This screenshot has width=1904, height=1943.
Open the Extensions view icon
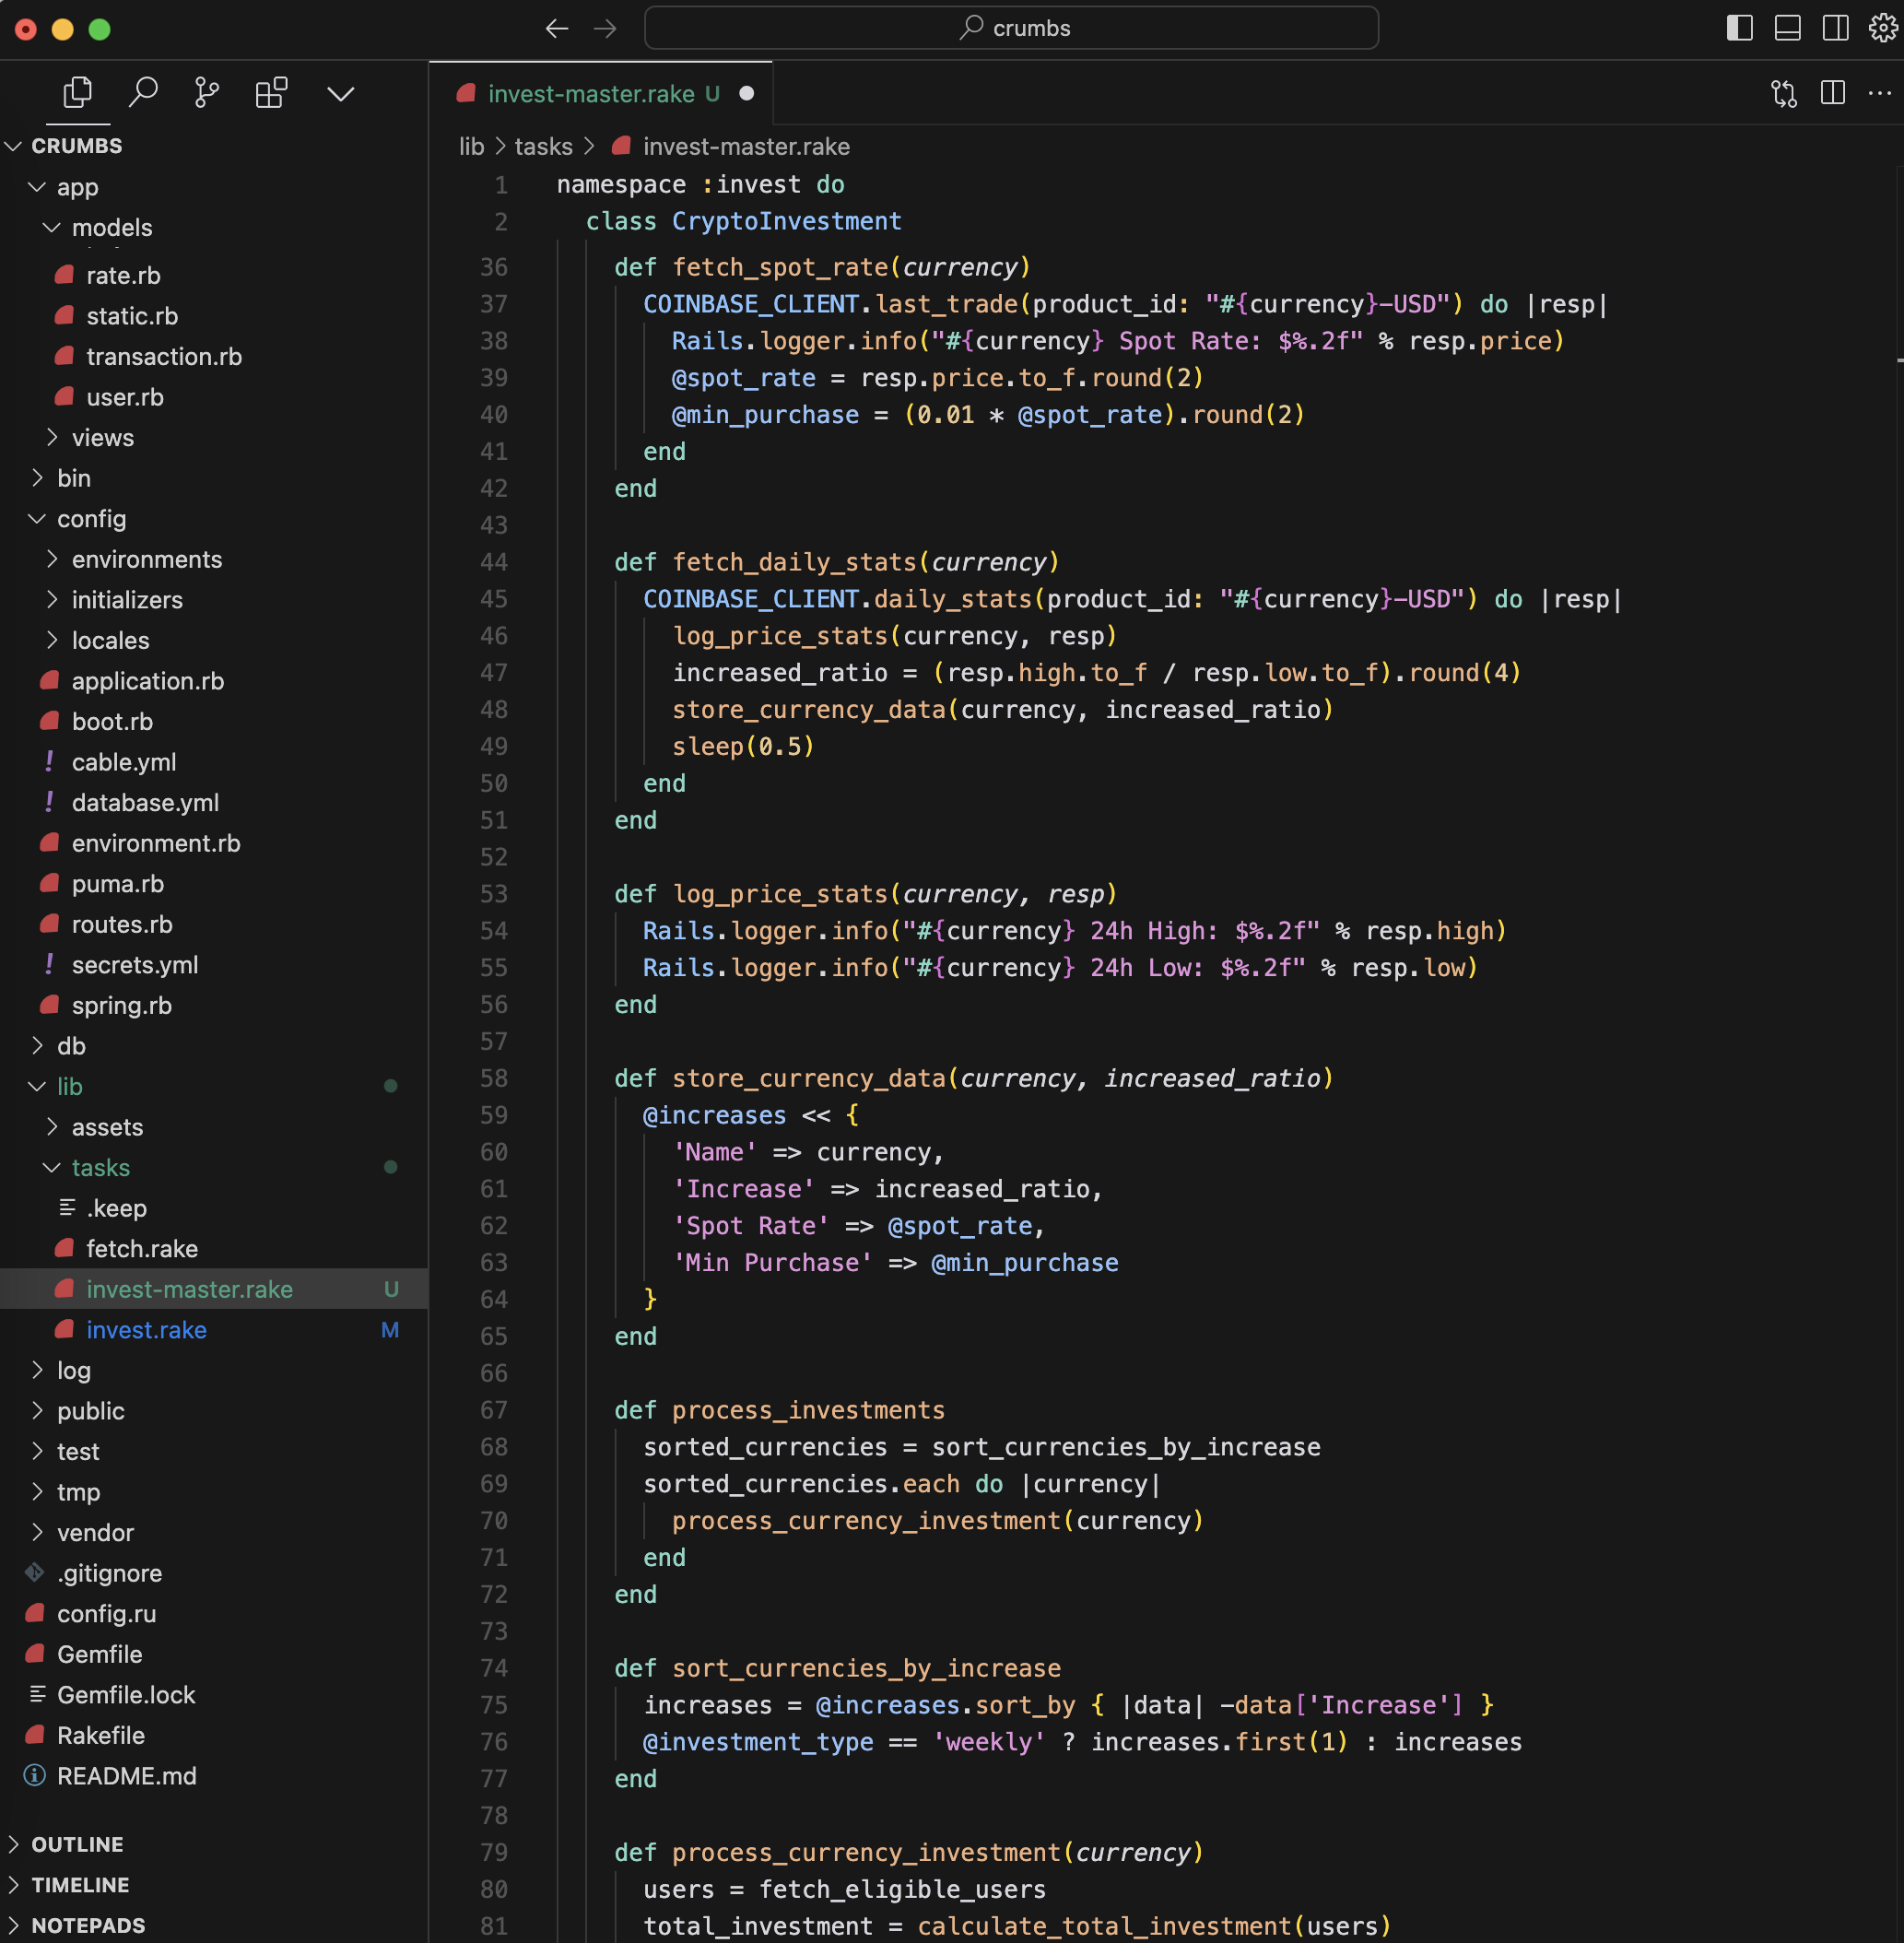pos(271,93)
